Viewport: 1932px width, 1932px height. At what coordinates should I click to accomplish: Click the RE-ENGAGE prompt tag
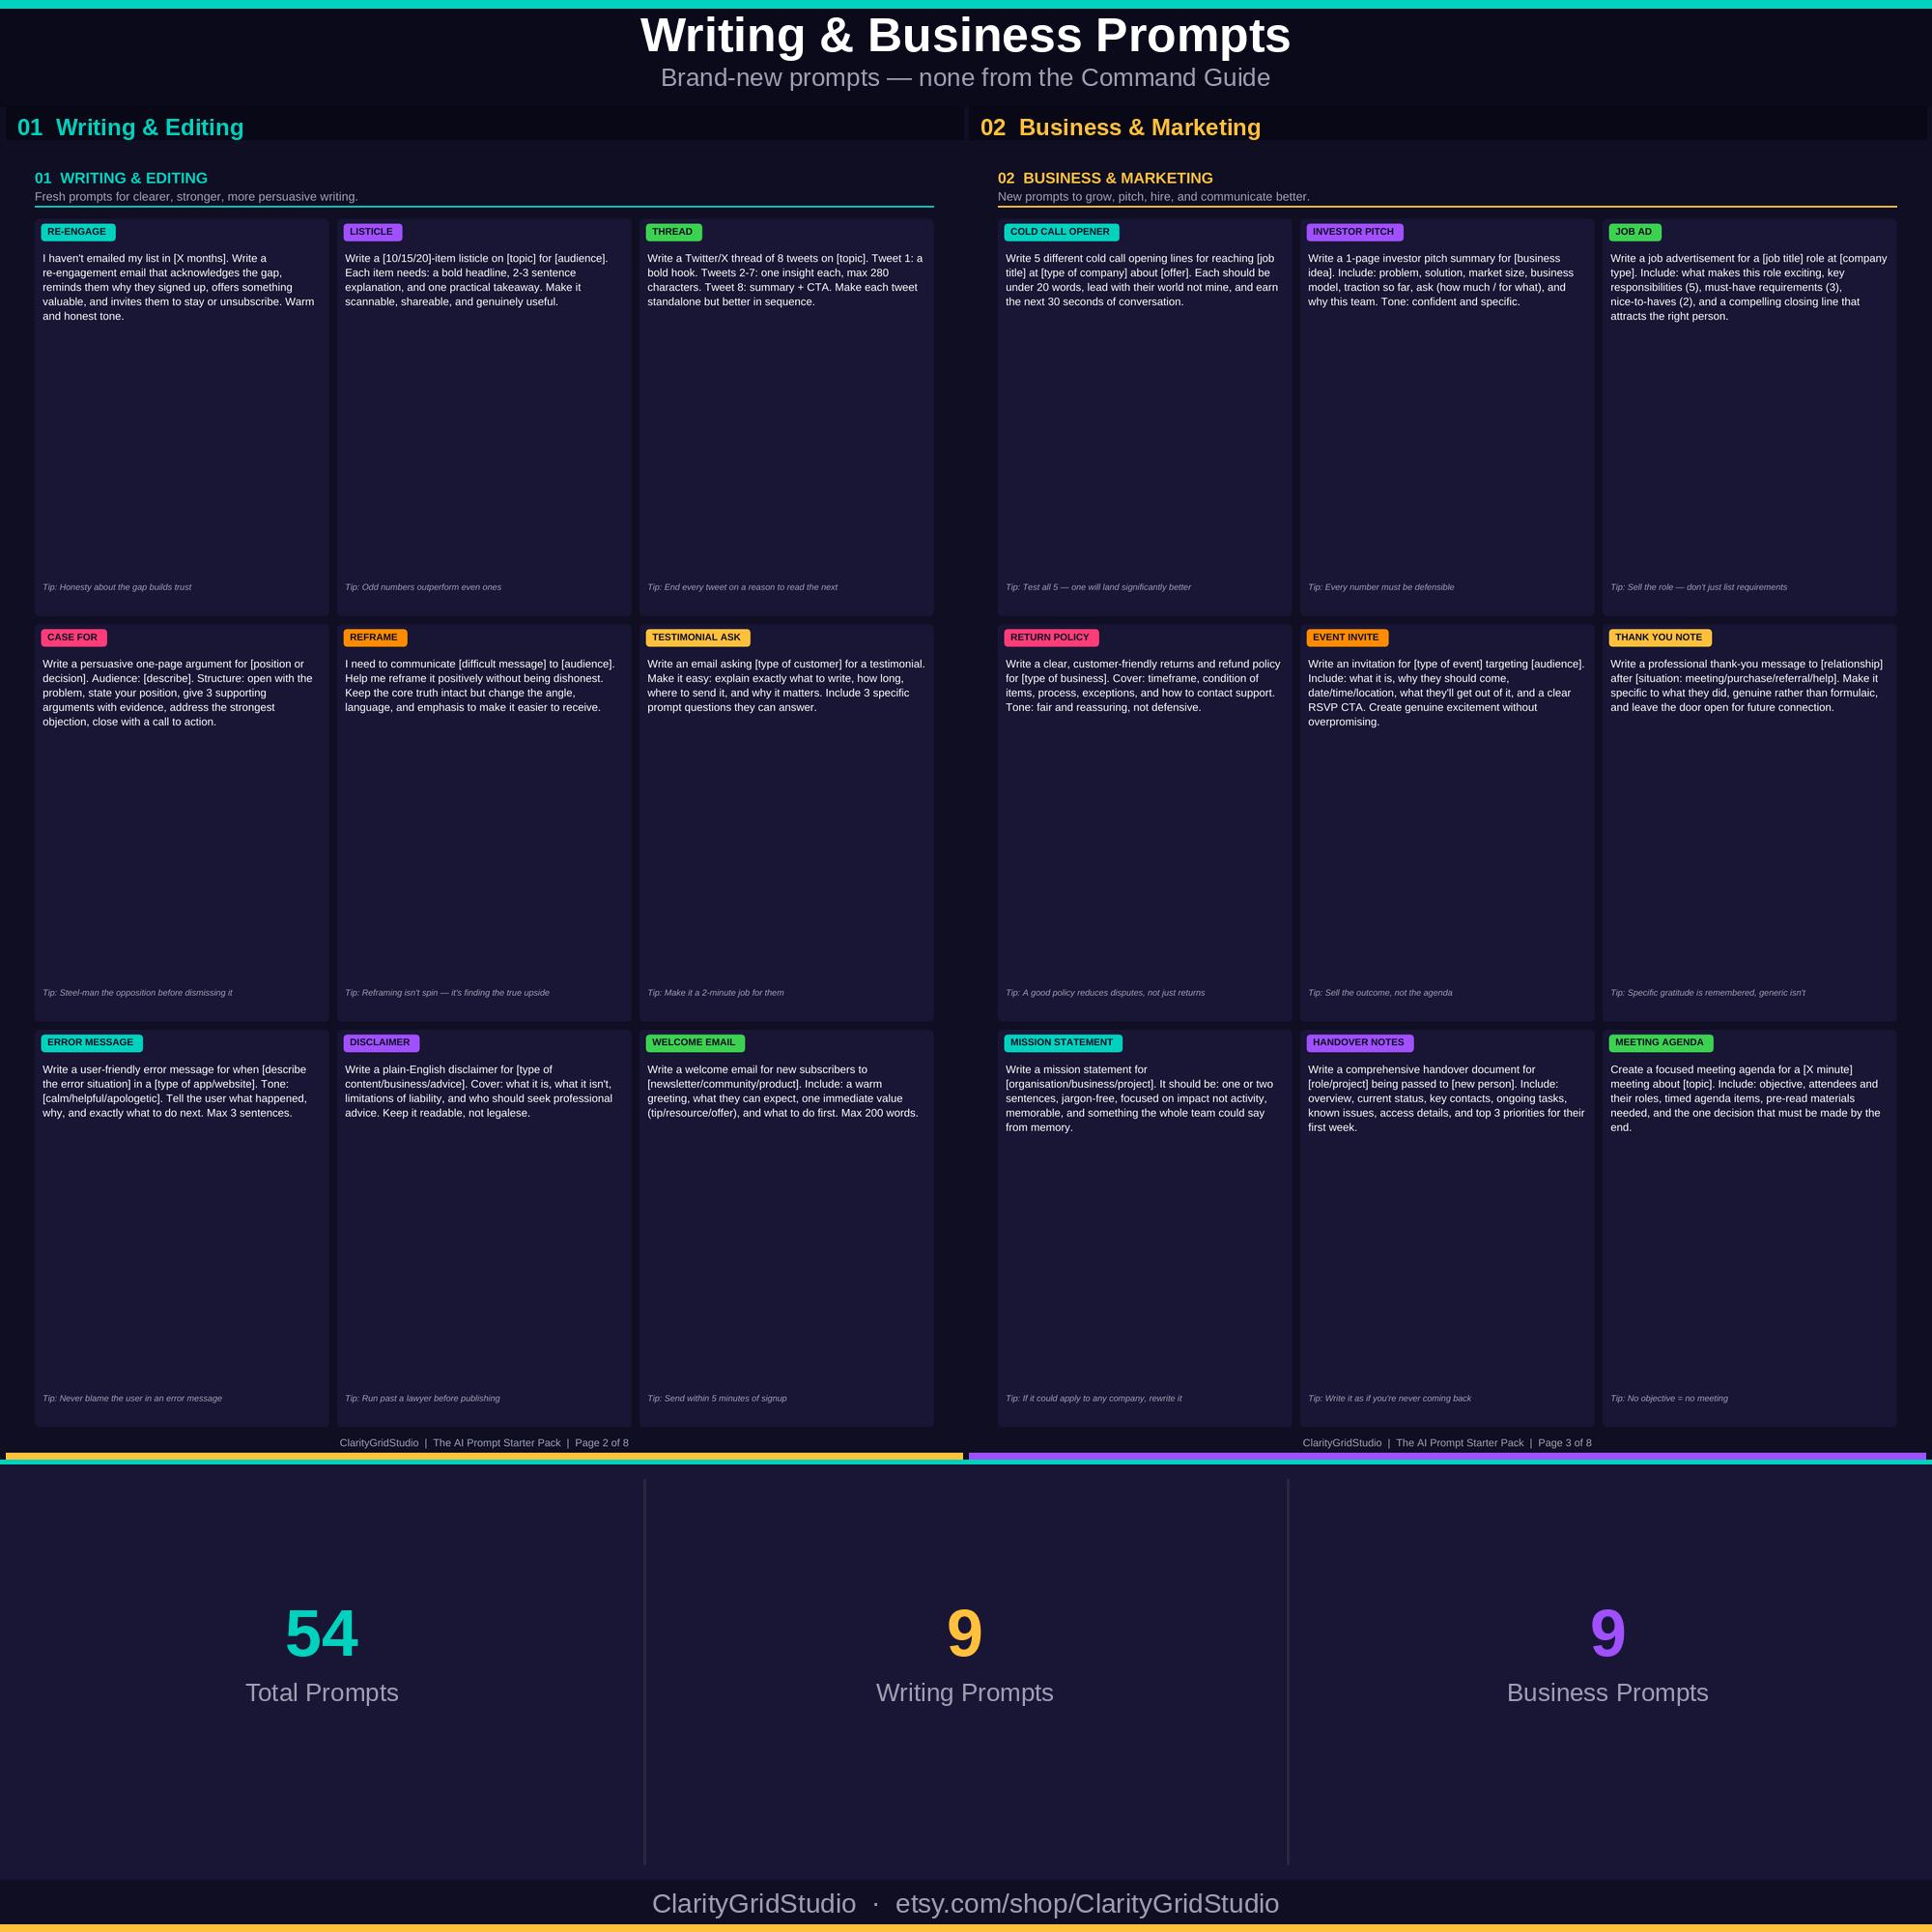[78, 232]
